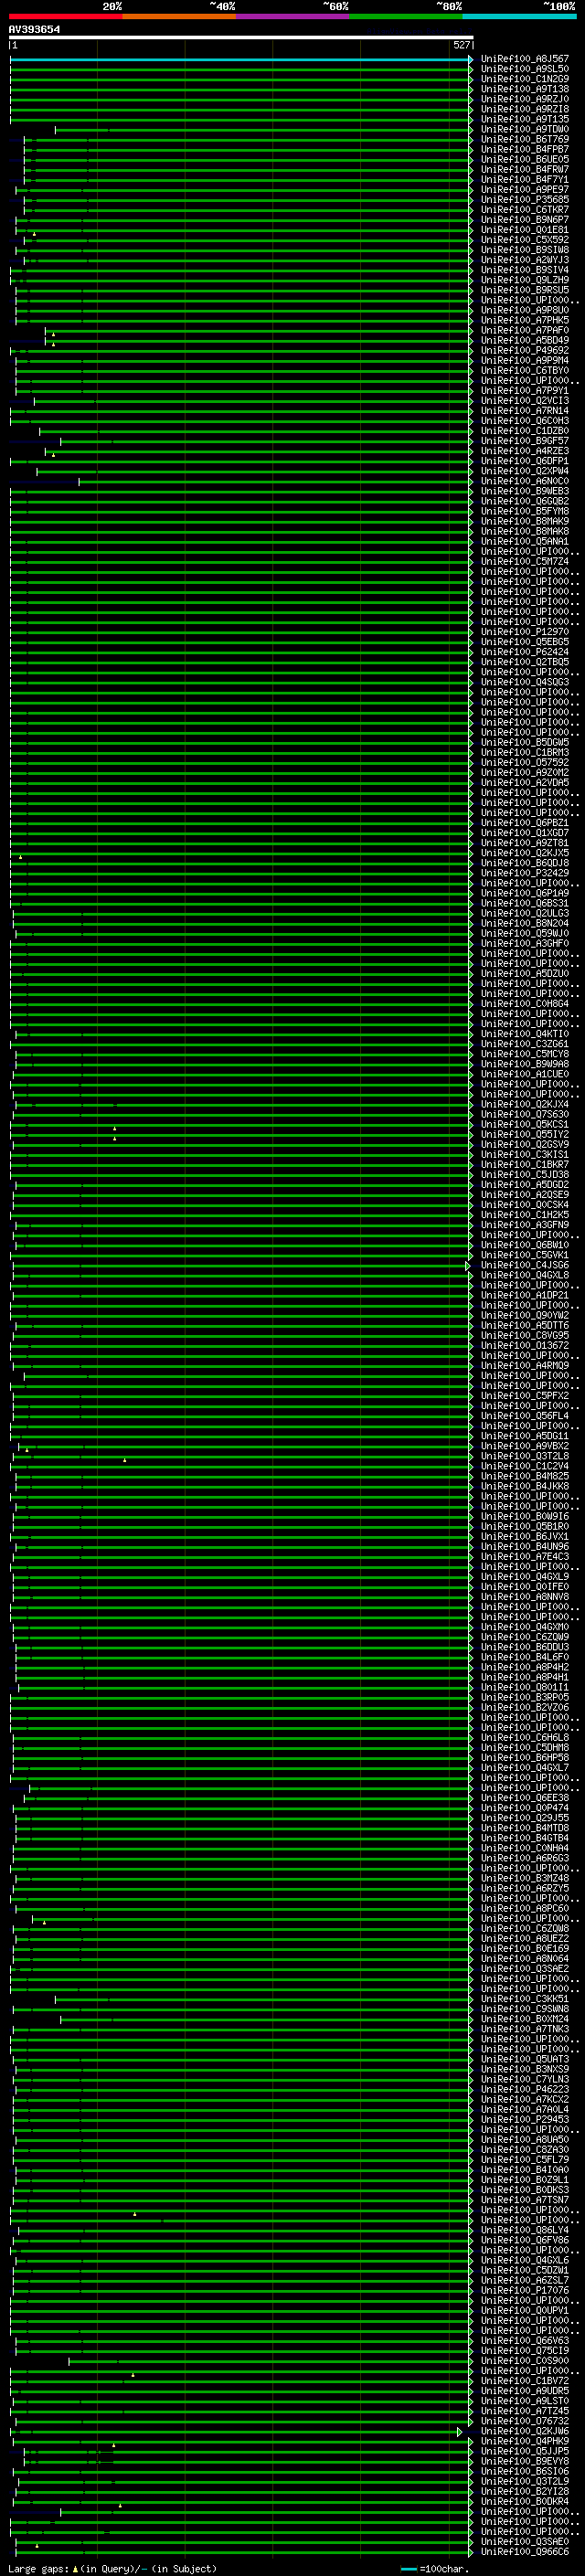Viewport: 585px width, 2576px height.
Task: Select label UniRef100_C3KK51
Action: [525, 1999]
